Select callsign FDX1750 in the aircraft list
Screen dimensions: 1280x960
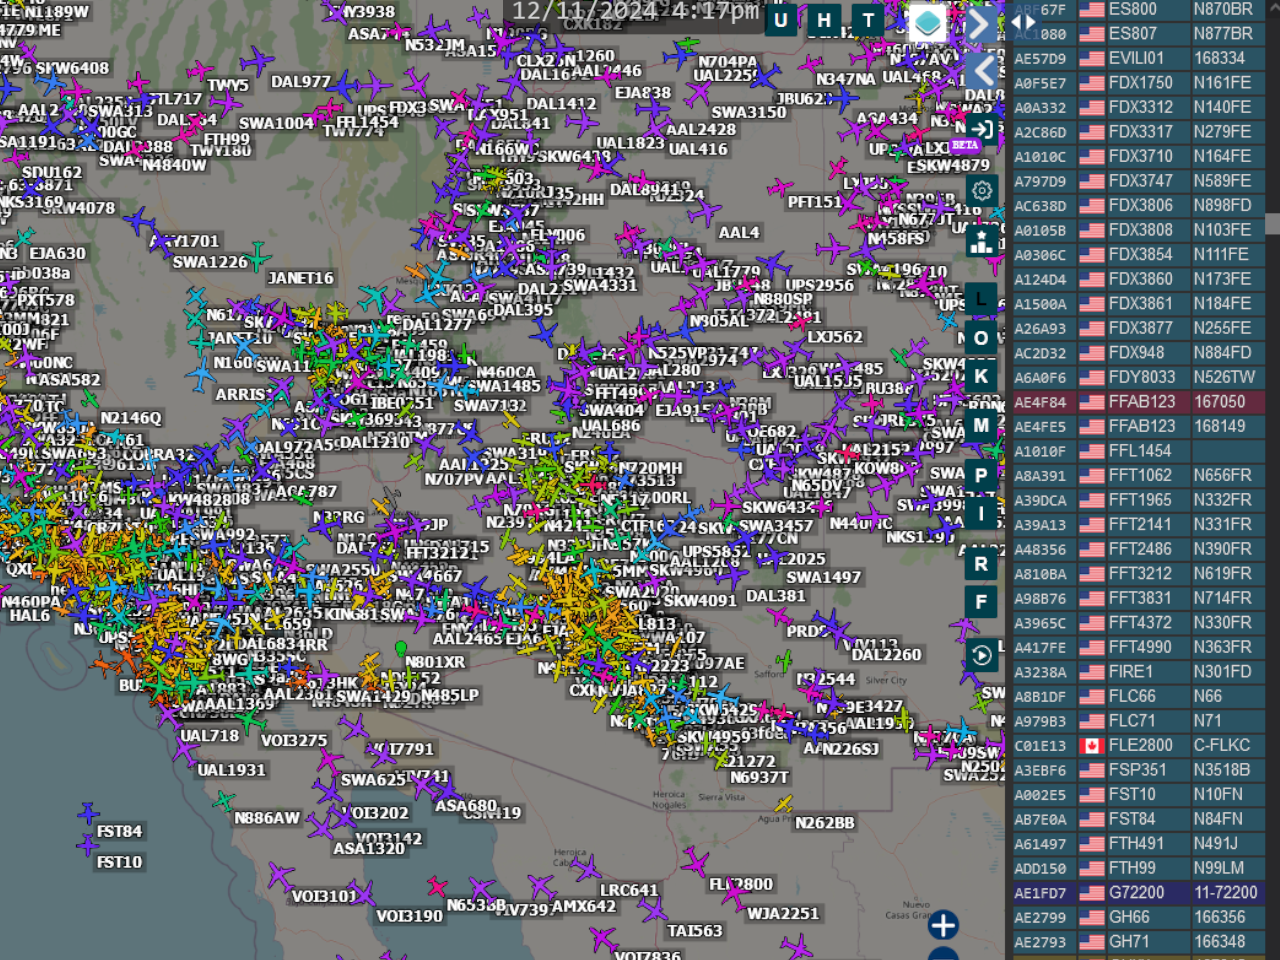point(1140,83)
